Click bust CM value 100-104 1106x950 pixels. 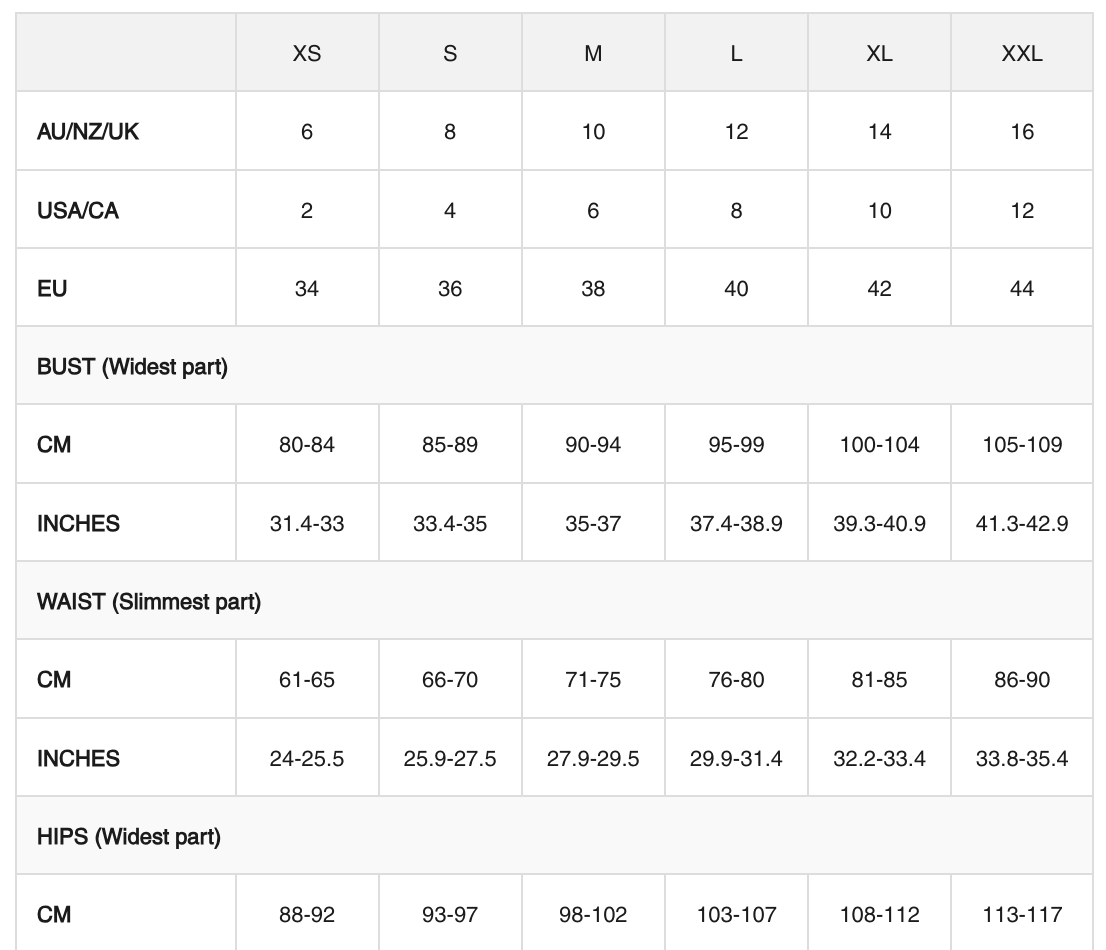[x=879, y=445]
